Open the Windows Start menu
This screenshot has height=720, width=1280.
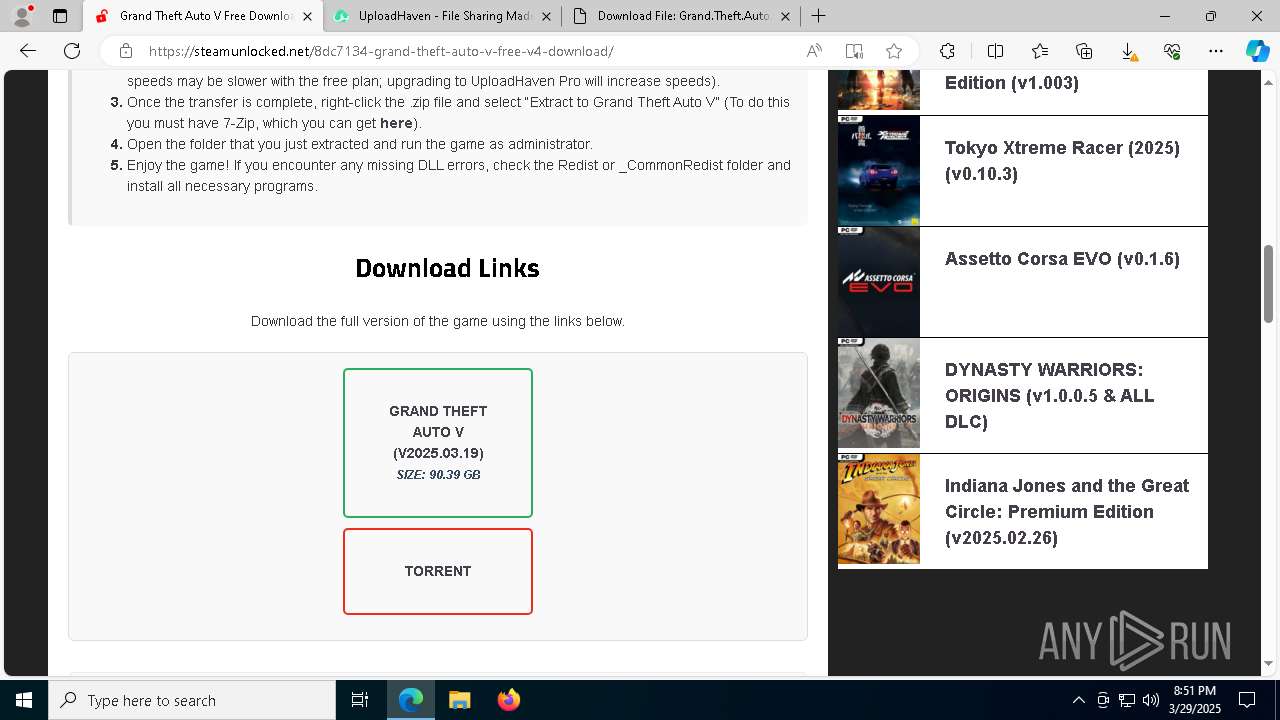click(24, 700)
